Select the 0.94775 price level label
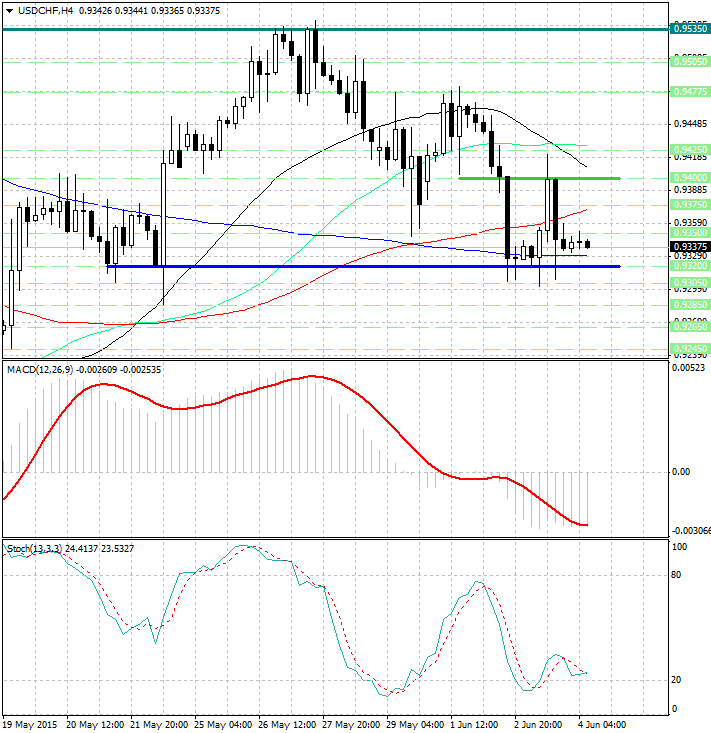The image size is (711, 733). [x=690, y=92]
